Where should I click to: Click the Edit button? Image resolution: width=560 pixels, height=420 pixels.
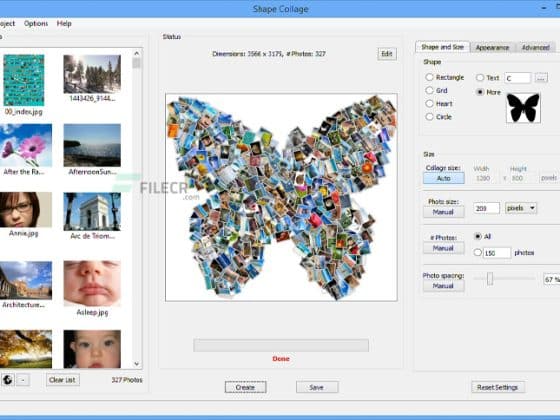387,54
